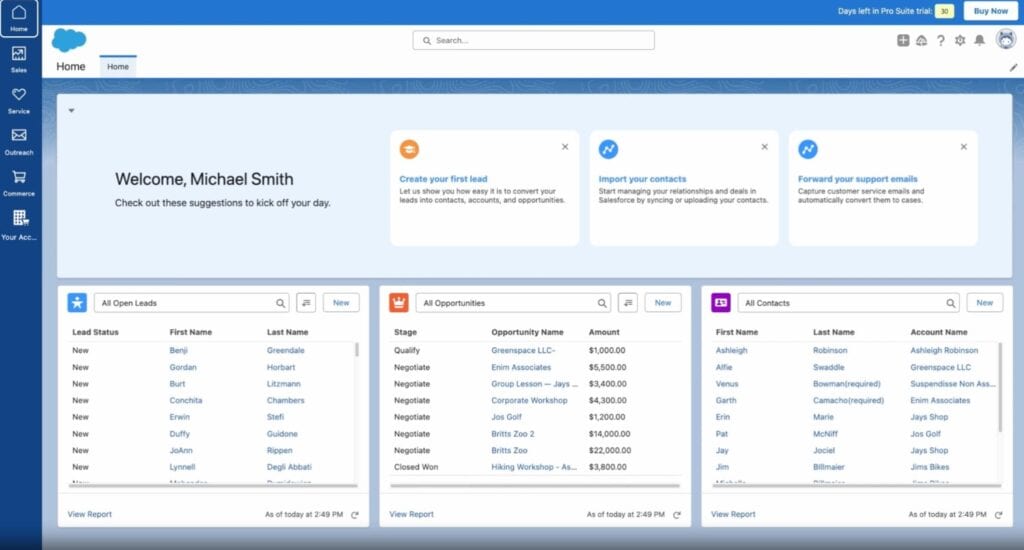Screen dimensions: 1024x550
Task: Click the $22,000.00 amount cell
Action: (x=610, y=451)
